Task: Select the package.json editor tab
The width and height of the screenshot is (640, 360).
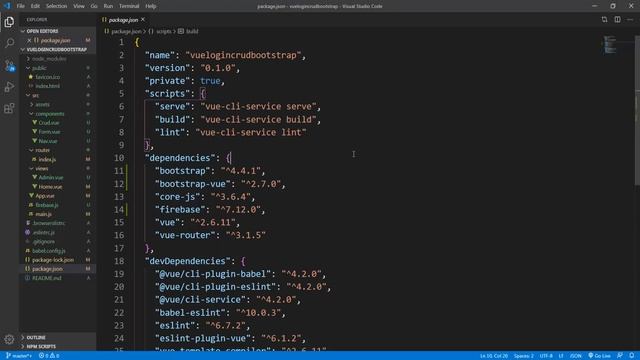Action: coord(123,20)
